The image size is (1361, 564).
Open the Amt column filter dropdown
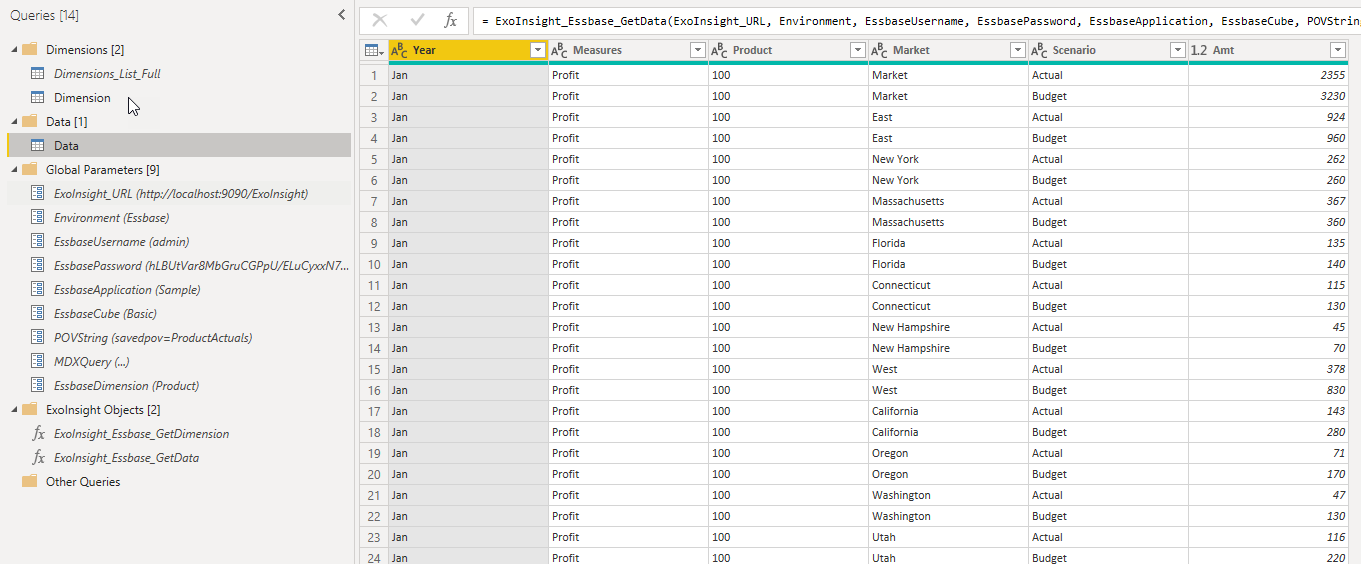tap(1337, 50)
